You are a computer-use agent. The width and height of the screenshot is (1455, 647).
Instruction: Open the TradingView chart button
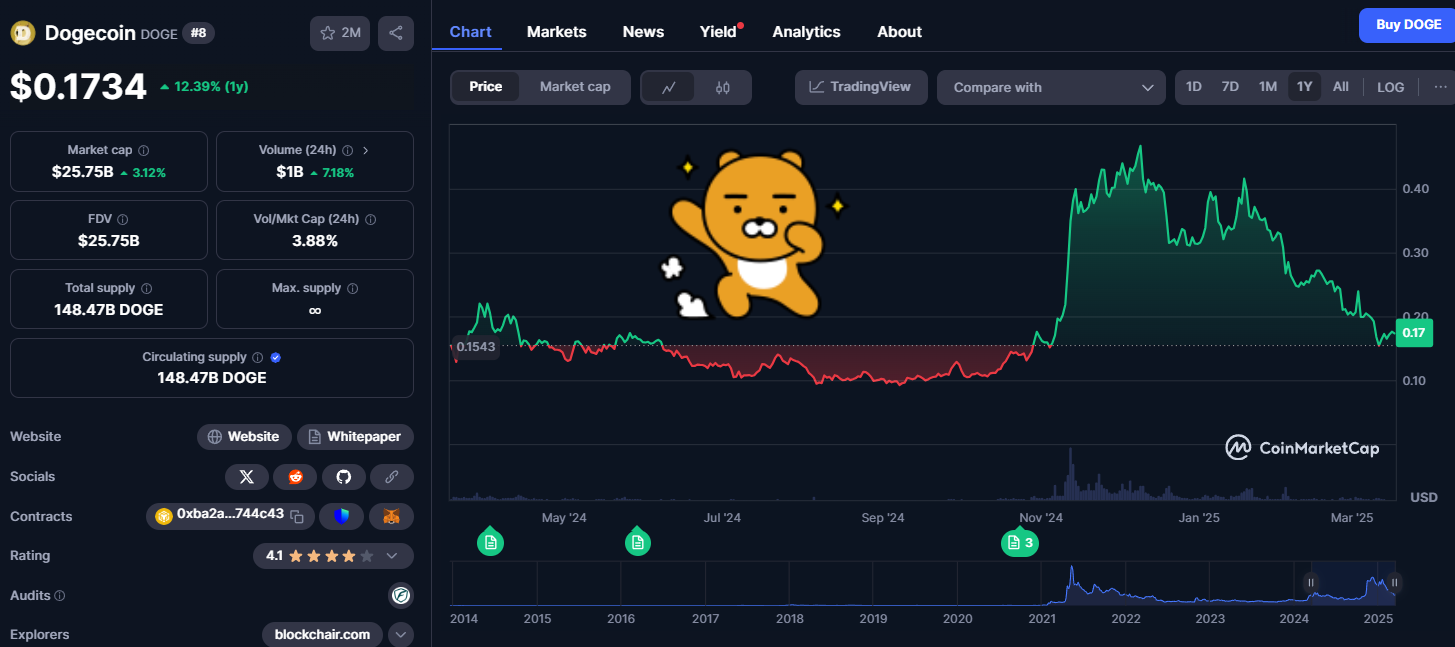861,87
